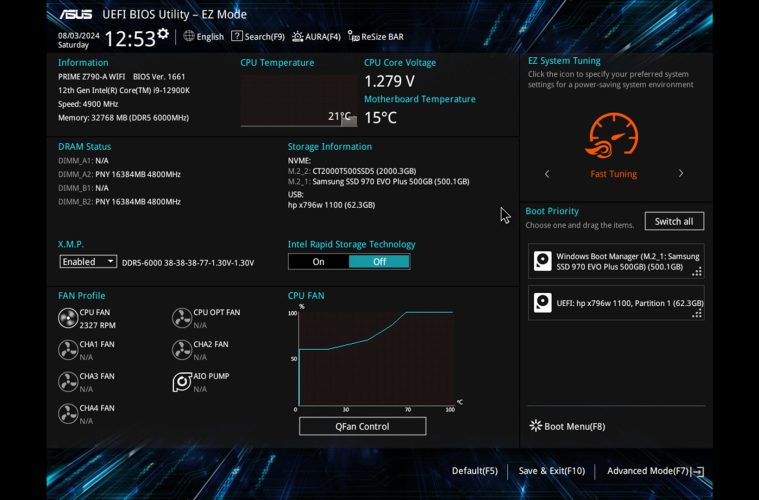Click the CHA3 FAN icon
Screen dimensions: 759x500
tap(68, 382)
